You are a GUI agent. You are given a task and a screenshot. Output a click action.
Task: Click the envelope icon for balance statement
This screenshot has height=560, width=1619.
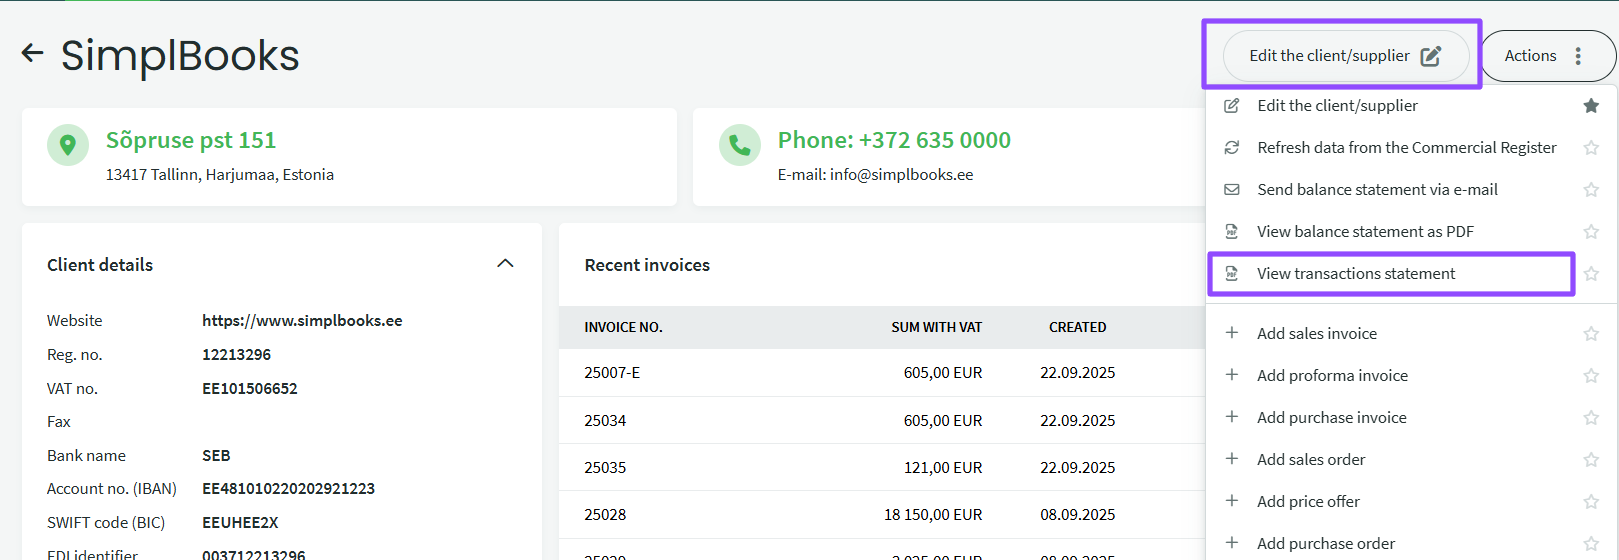pyautogui.click(x=1232, y=190)
